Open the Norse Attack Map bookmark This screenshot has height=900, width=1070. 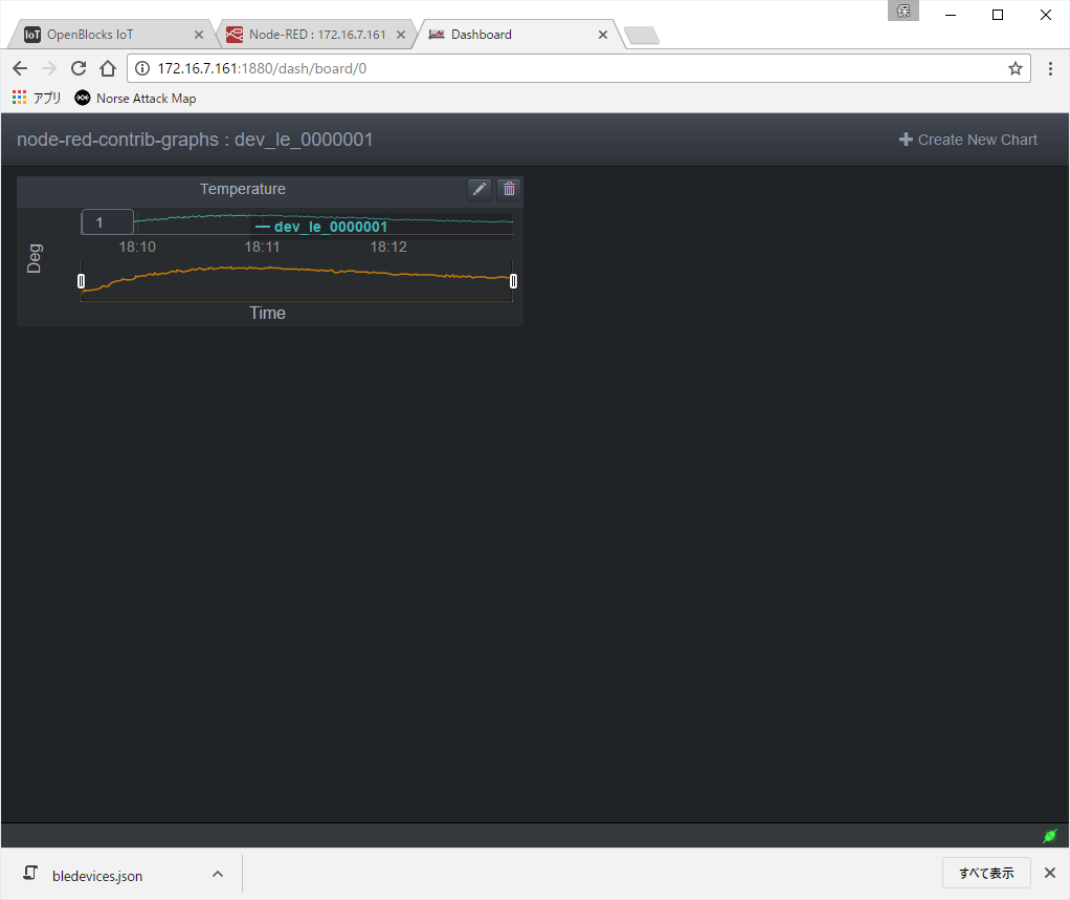[x=135, y=98]
